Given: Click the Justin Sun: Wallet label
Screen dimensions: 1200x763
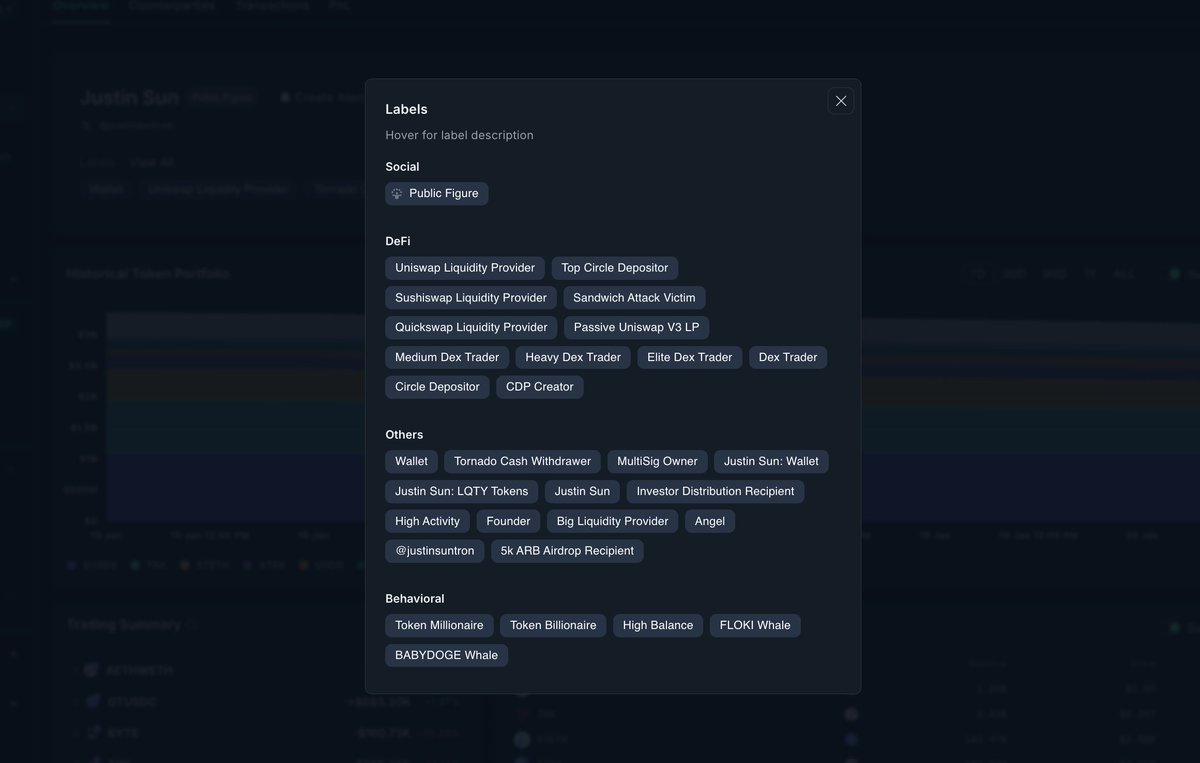Looking at the screenshot, I should [771, 462].
